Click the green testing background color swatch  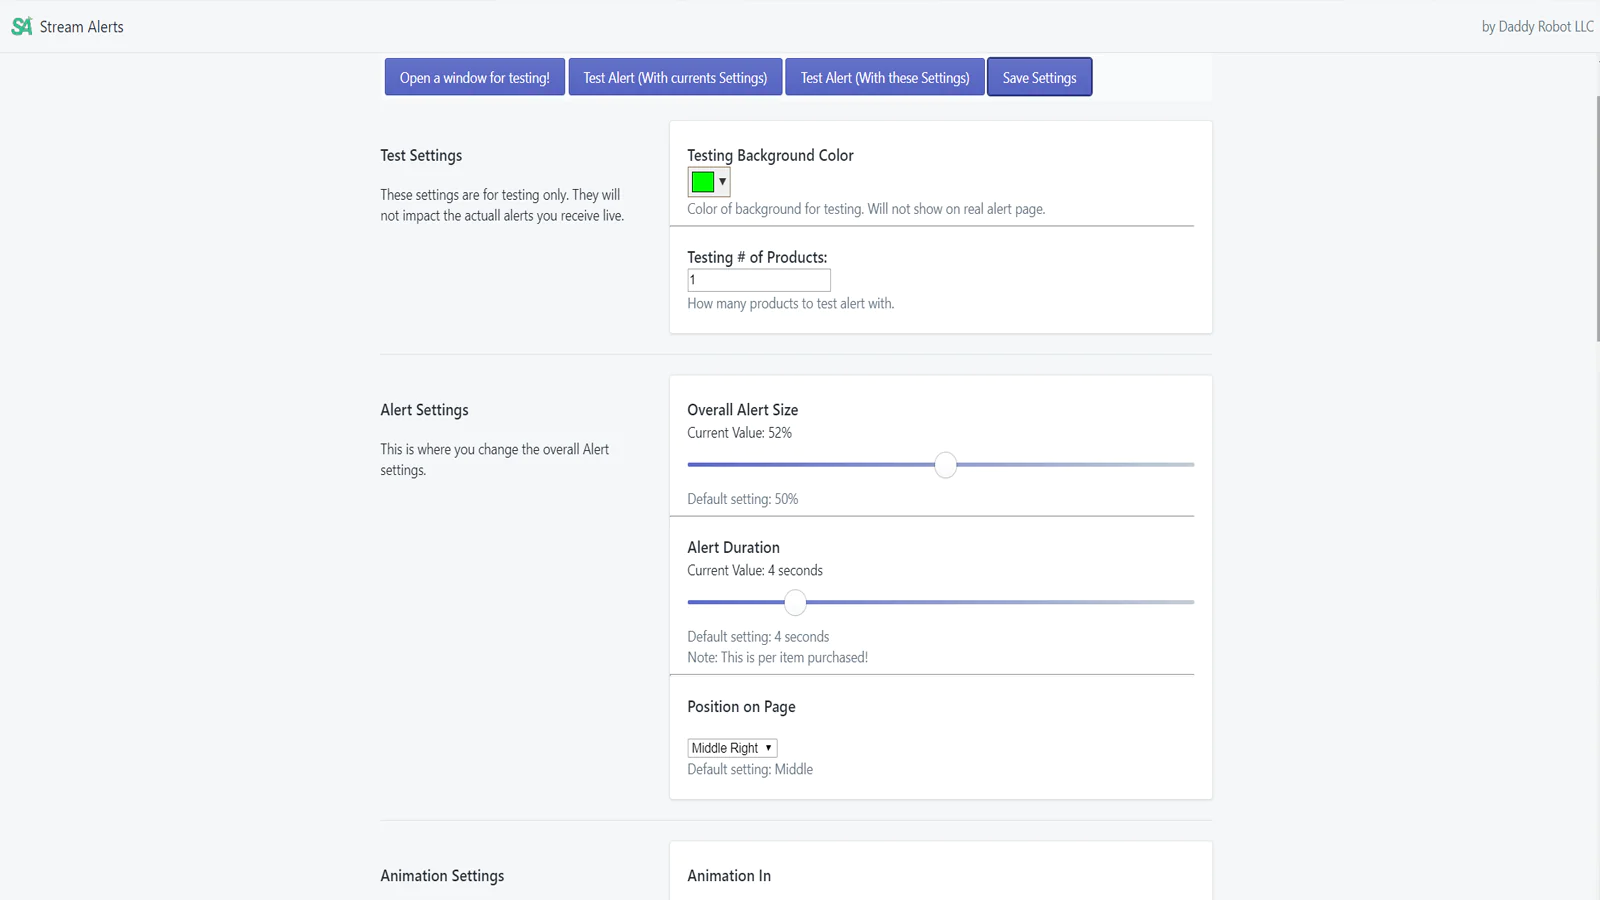tap(703, 182)
